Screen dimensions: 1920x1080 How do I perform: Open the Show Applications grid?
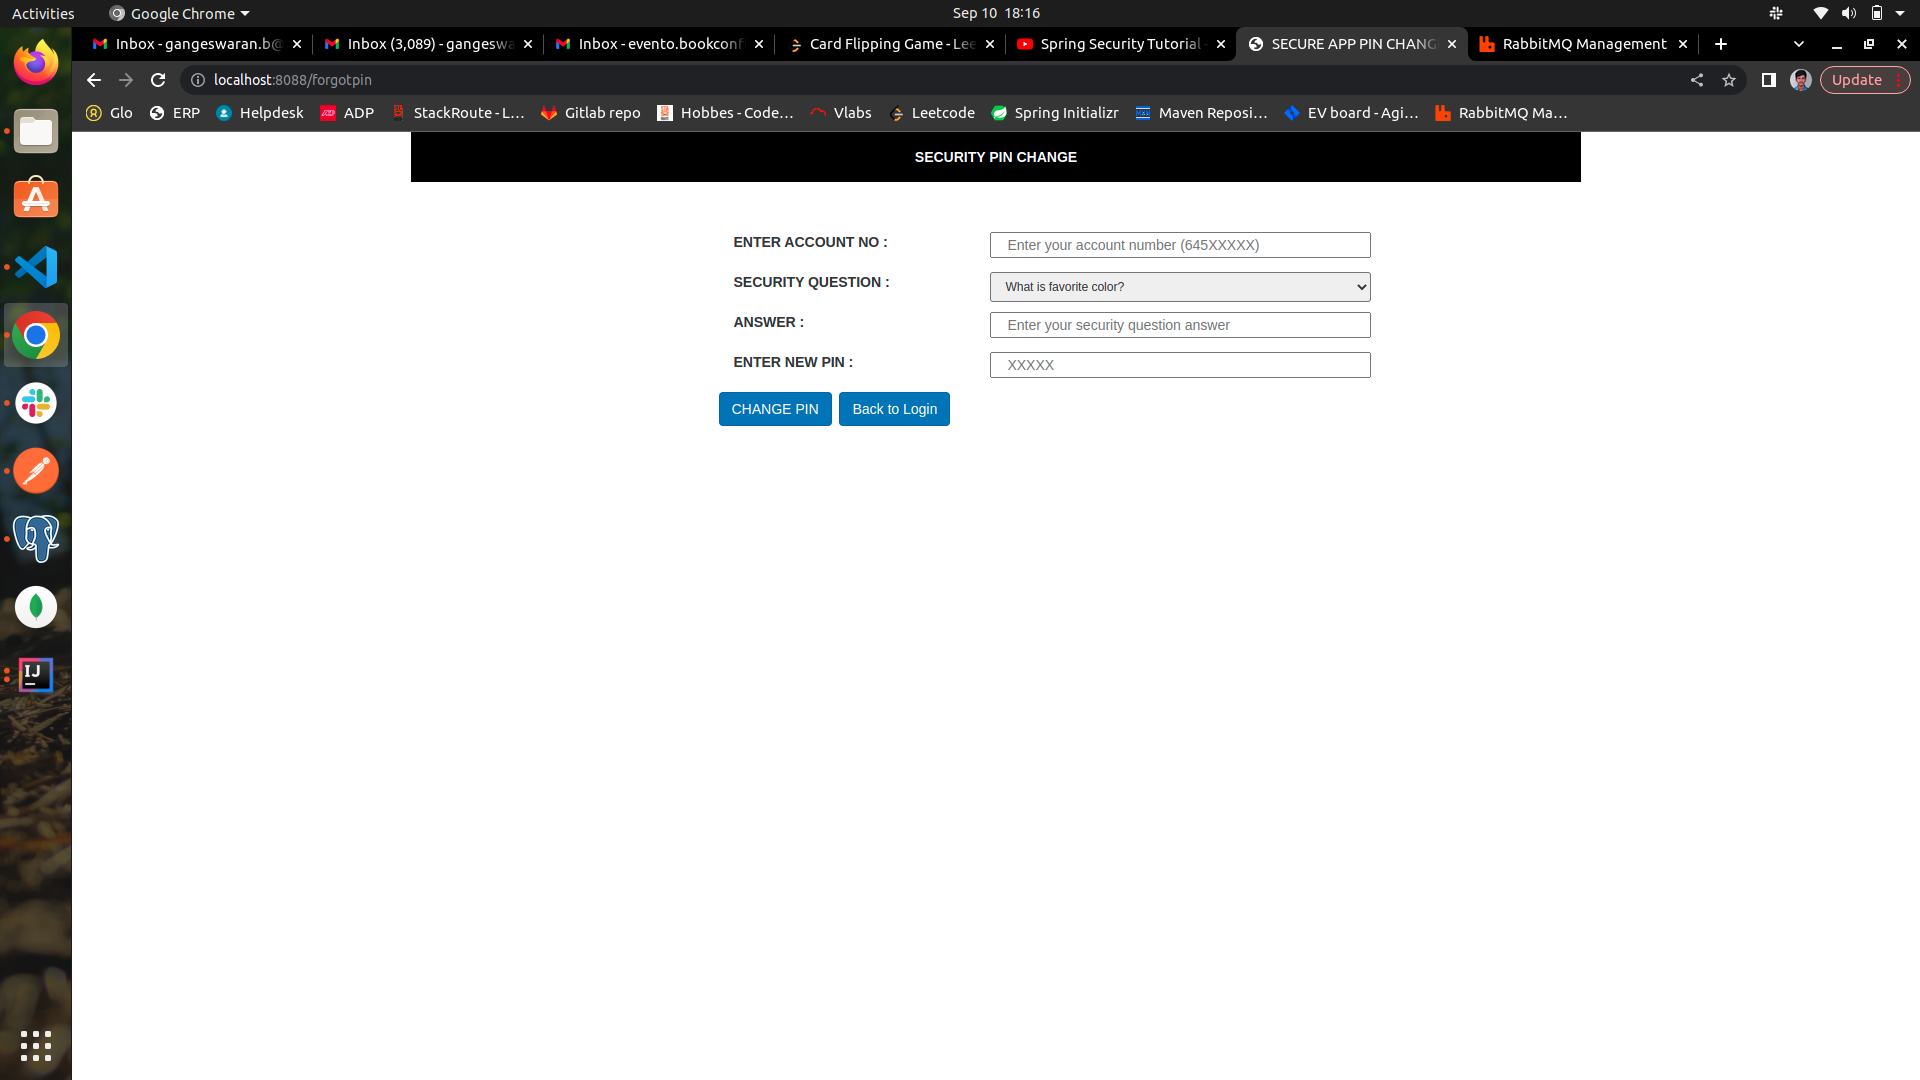[35, 1047]
